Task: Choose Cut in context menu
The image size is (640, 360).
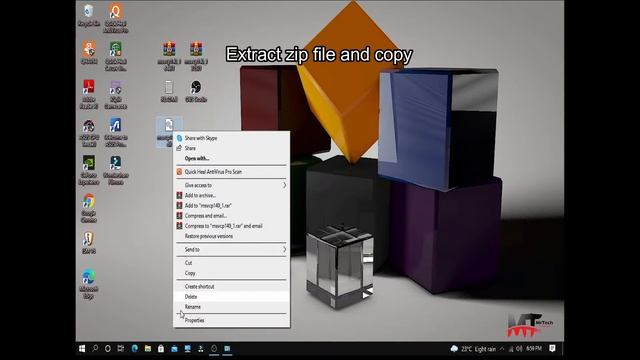Action: [x=231, y=263]
